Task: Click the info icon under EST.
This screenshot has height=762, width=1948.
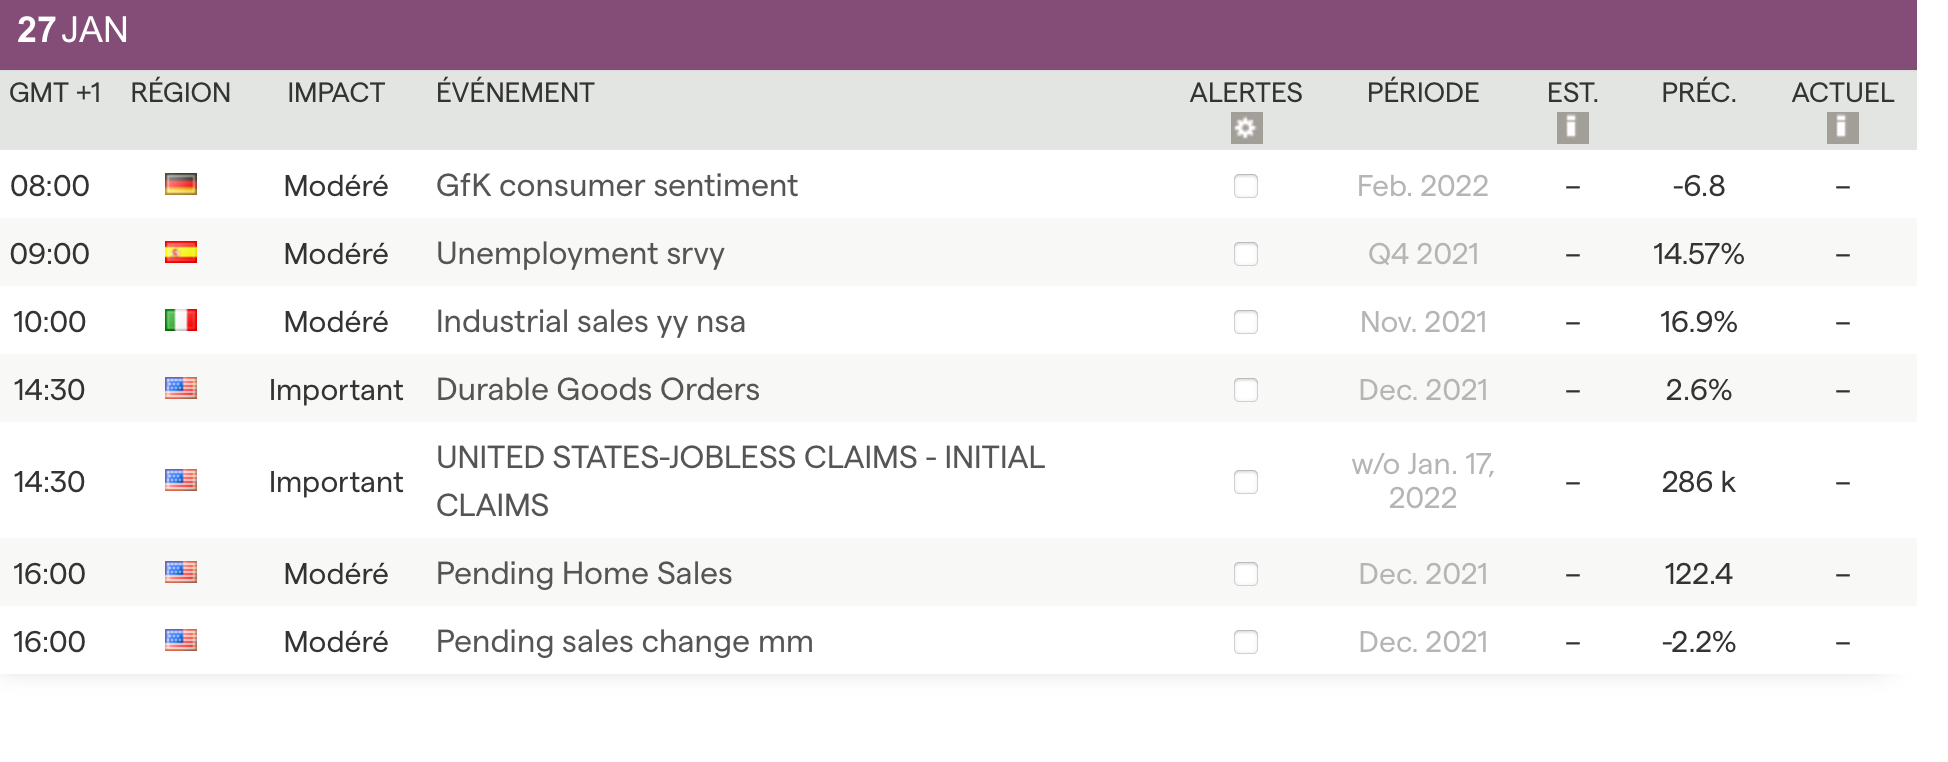Action: tap(1572, 128)
